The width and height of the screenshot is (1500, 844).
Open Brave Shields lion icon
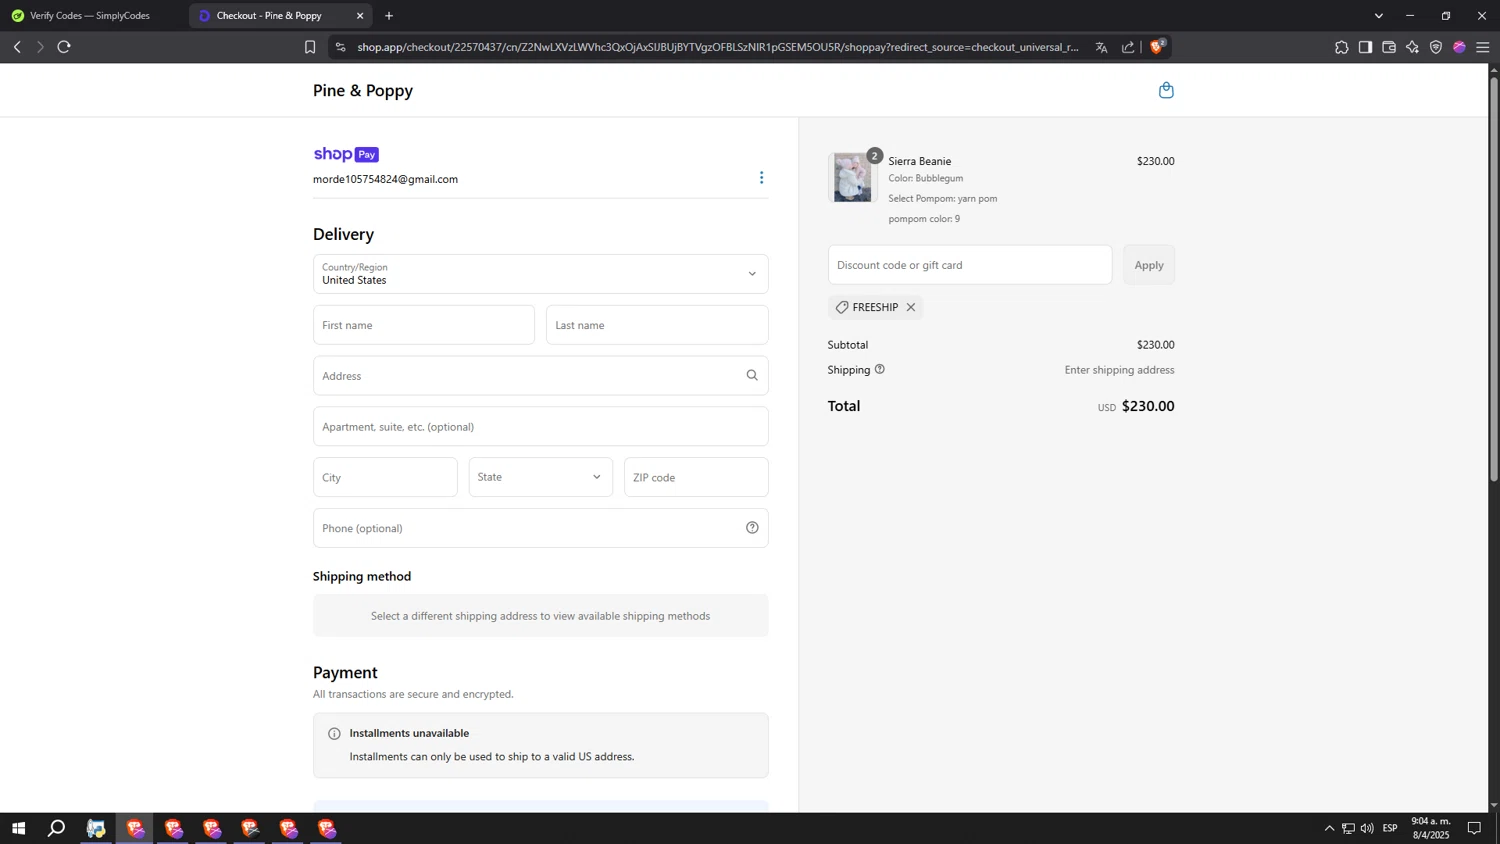click(1157, 46)
